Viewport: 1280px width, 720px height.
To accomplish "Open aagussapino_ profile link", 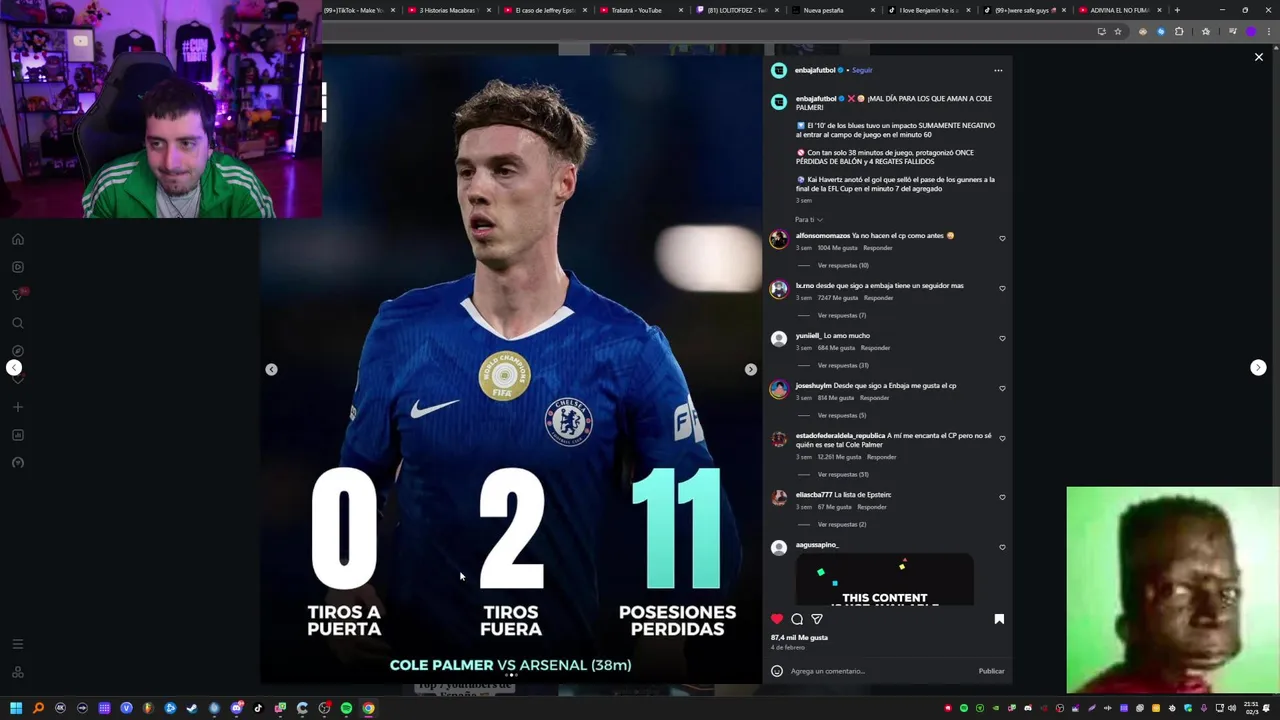I will 817,545.
